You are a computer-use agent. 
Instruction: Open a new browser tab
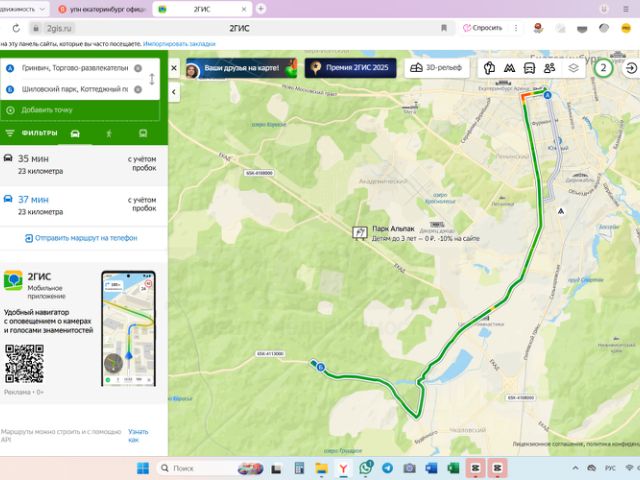[261, 9]
